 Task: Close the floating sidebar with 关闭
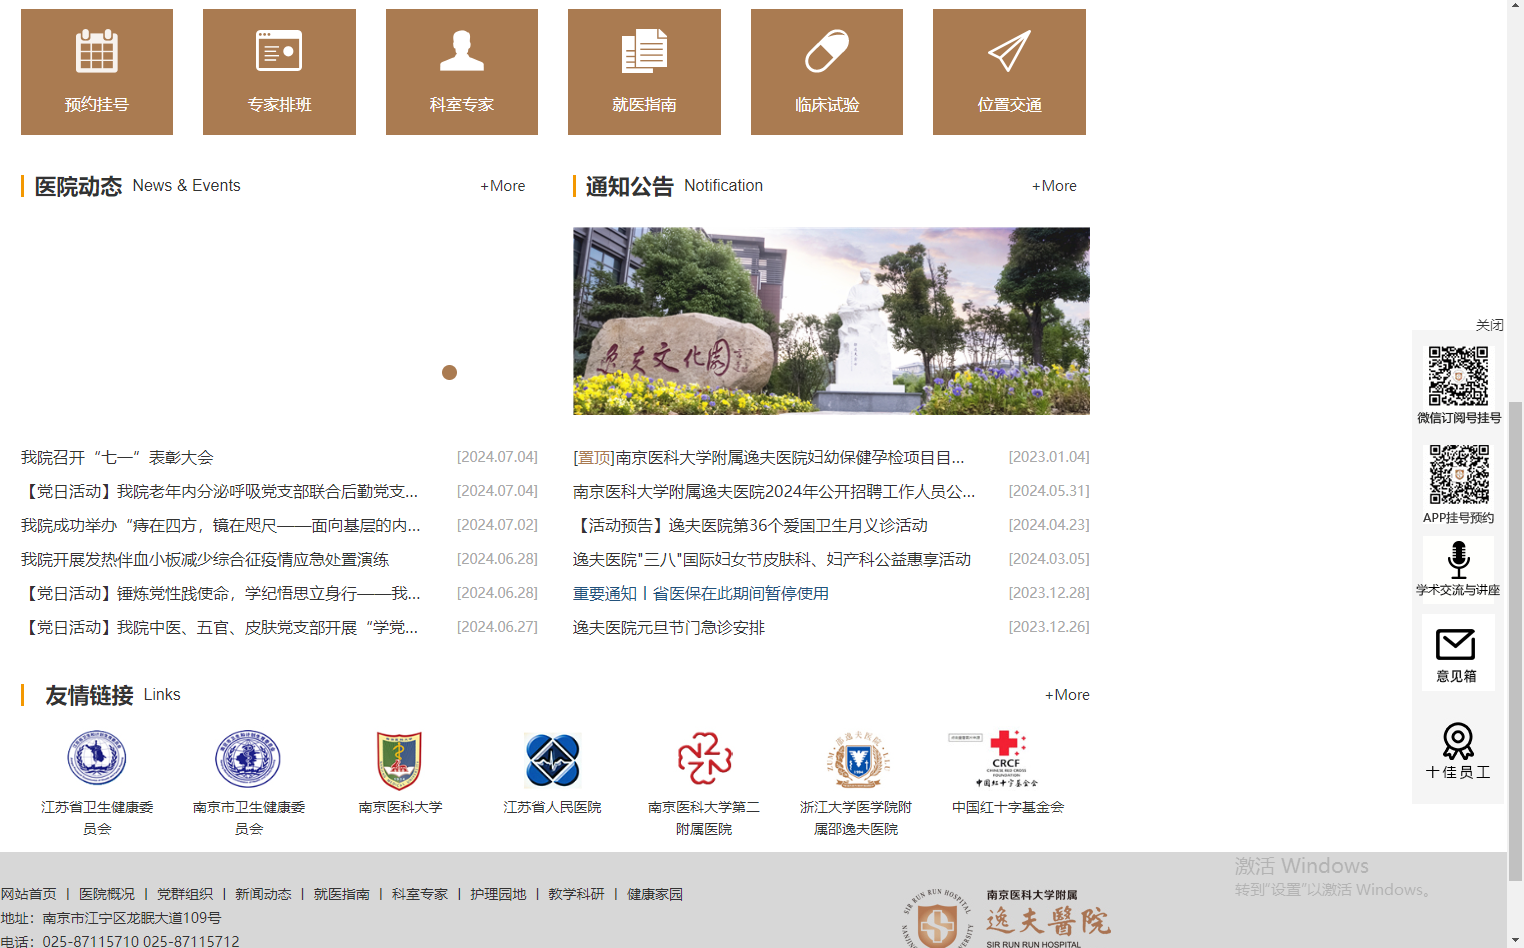[1489, 325]
